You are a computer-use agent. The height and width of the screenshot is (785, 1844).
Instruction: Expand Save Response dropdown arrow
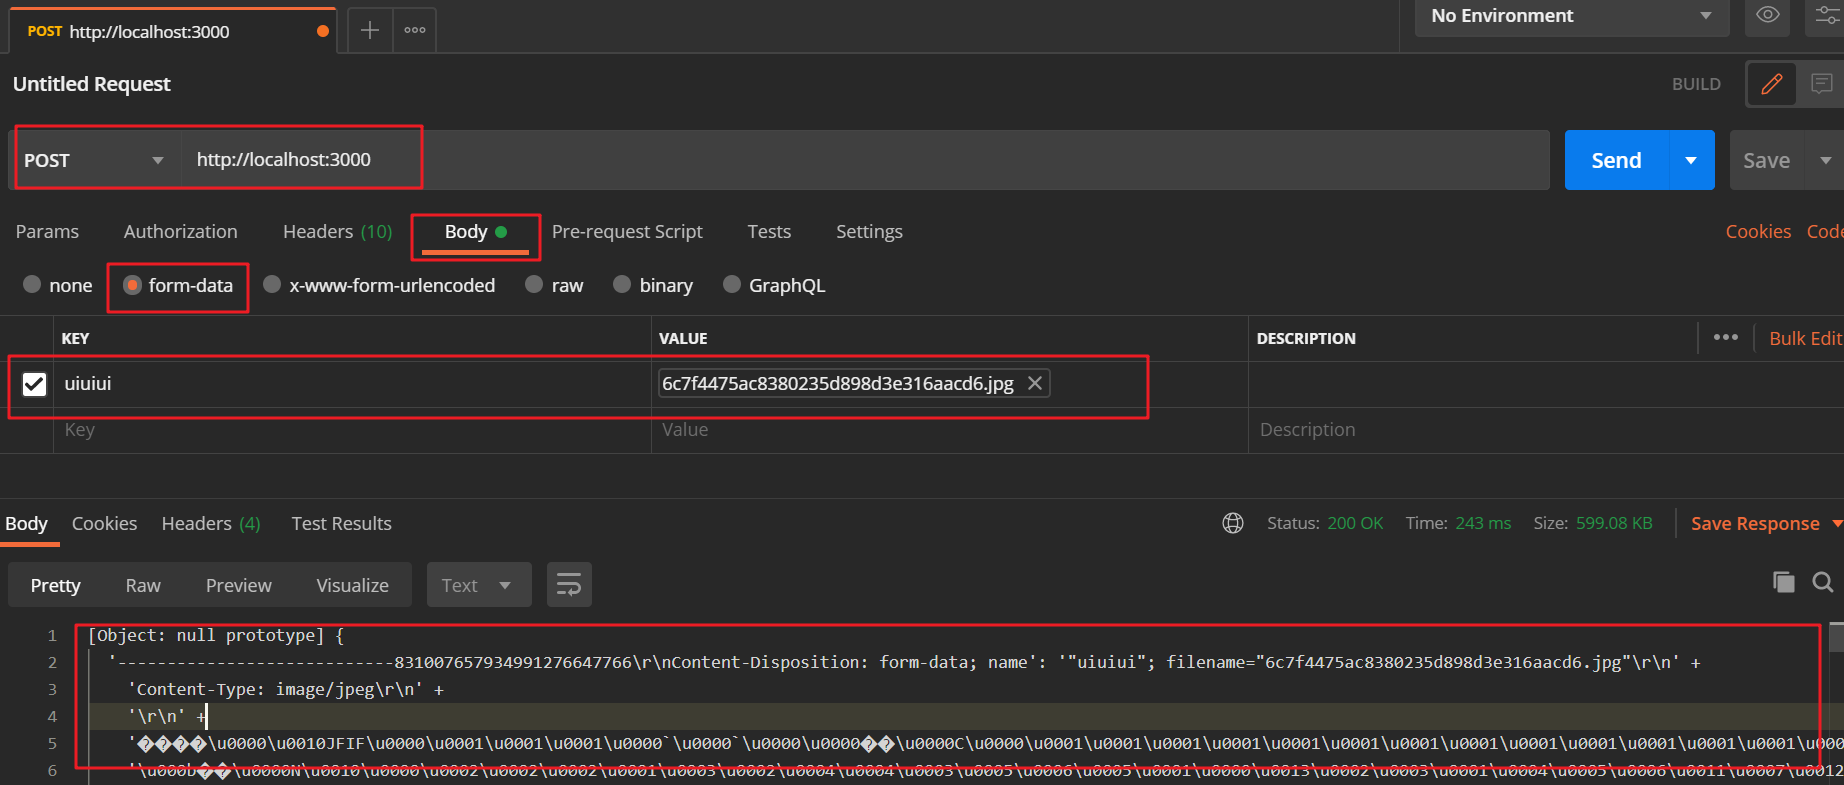click(x=1837, y=524)
